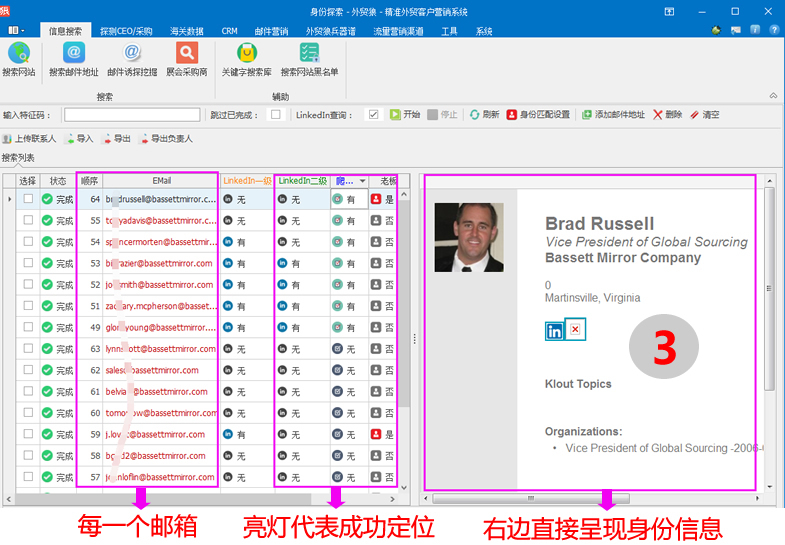Open the 流量营销渠道 tab
785x545 pixels.
(x=398, y=31)
